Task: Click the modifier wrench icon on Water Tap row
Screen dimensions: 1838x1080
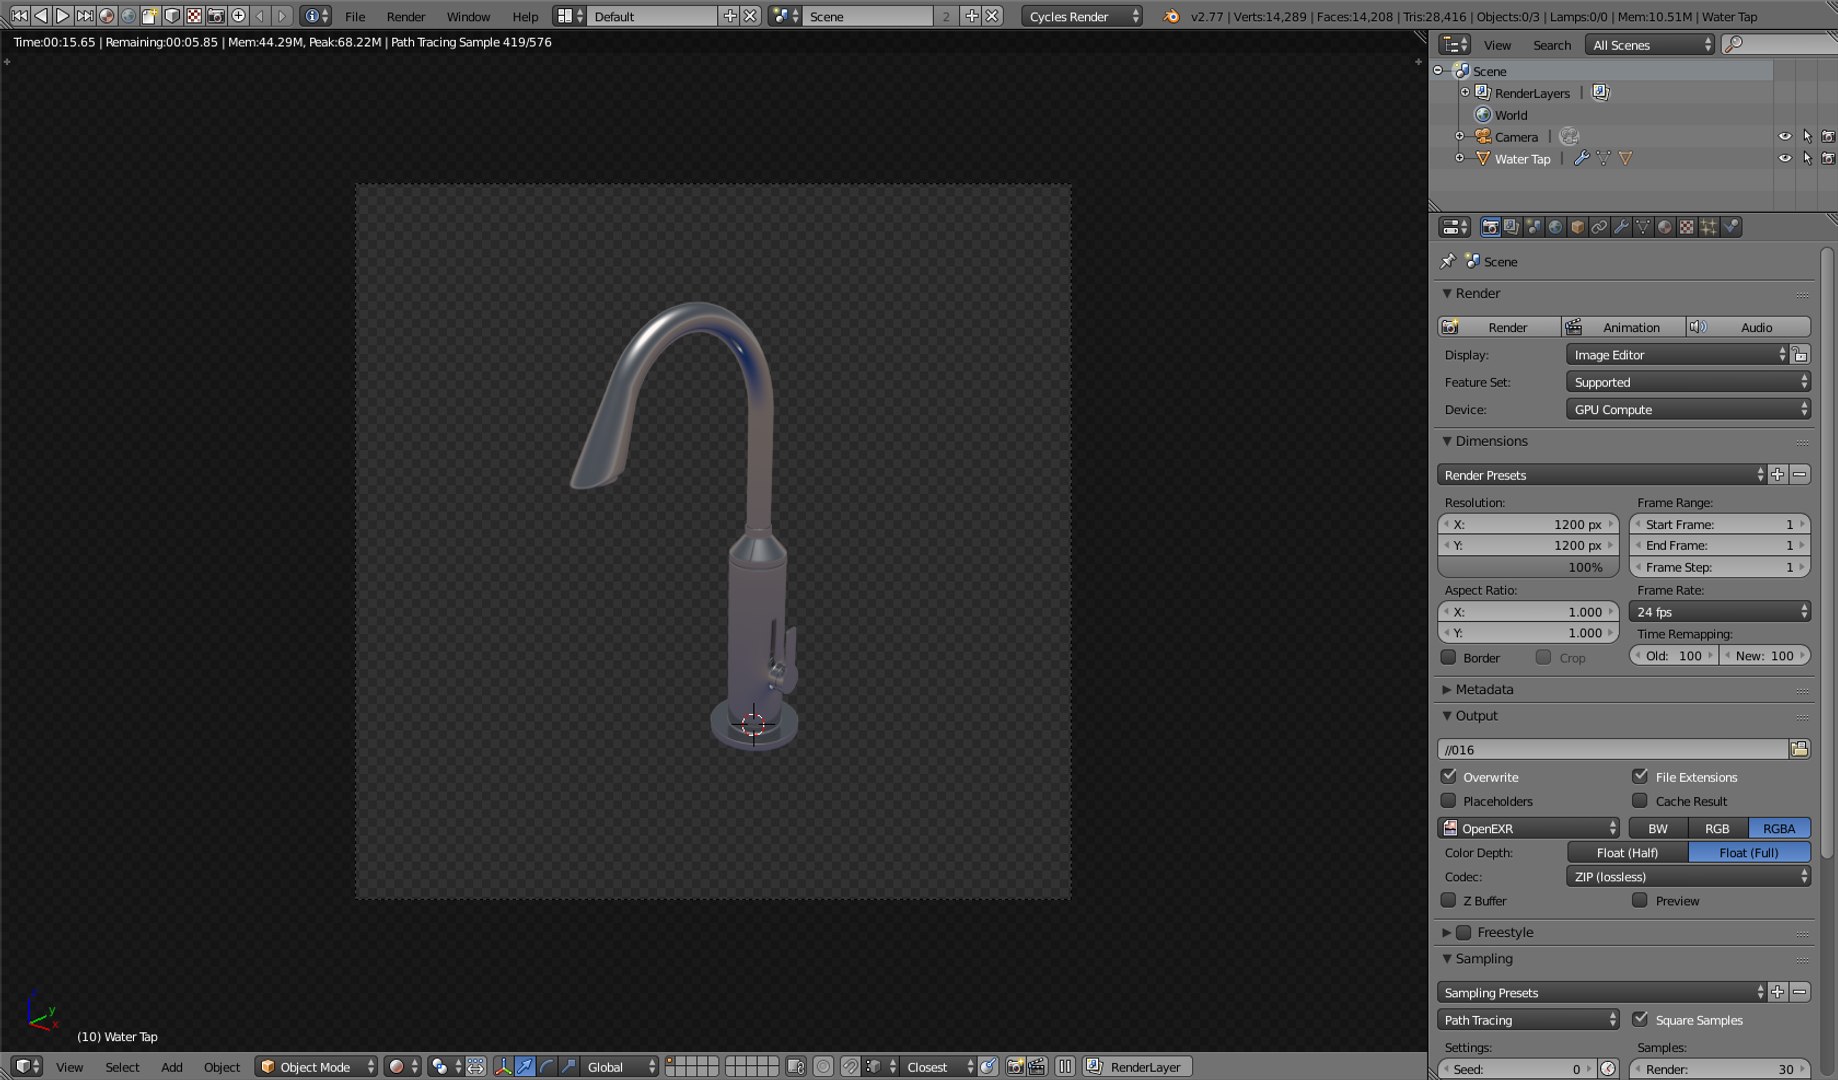Action: (x=1581, y=158)
